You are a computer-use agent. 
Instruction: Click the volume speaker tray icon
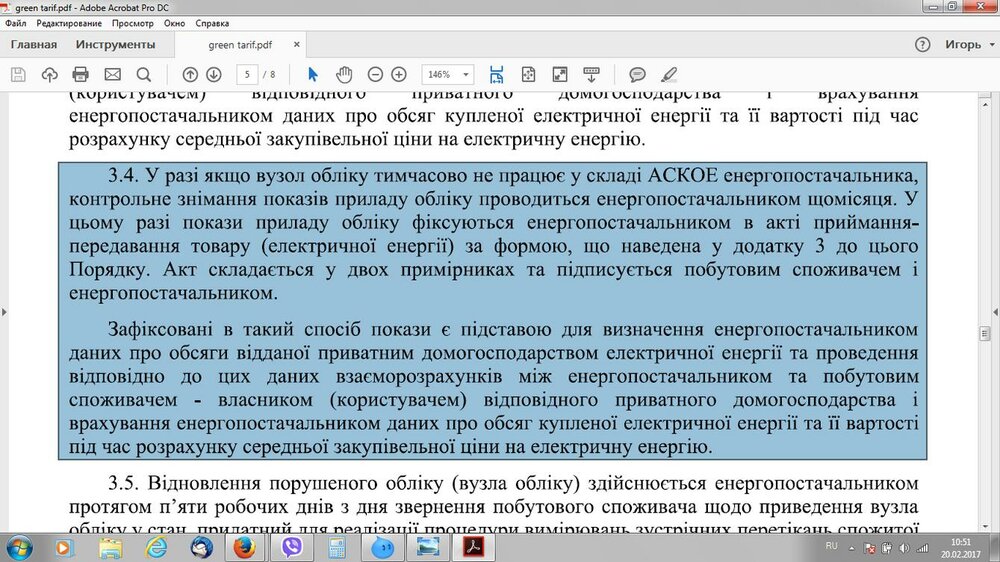coord(904,548)
